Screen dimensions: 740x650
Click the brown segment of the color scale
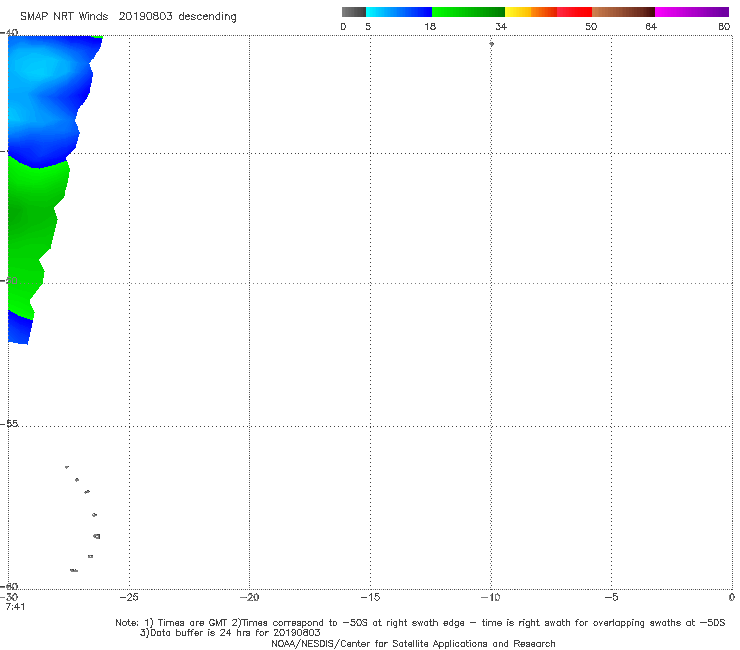[x=623, y=12]
